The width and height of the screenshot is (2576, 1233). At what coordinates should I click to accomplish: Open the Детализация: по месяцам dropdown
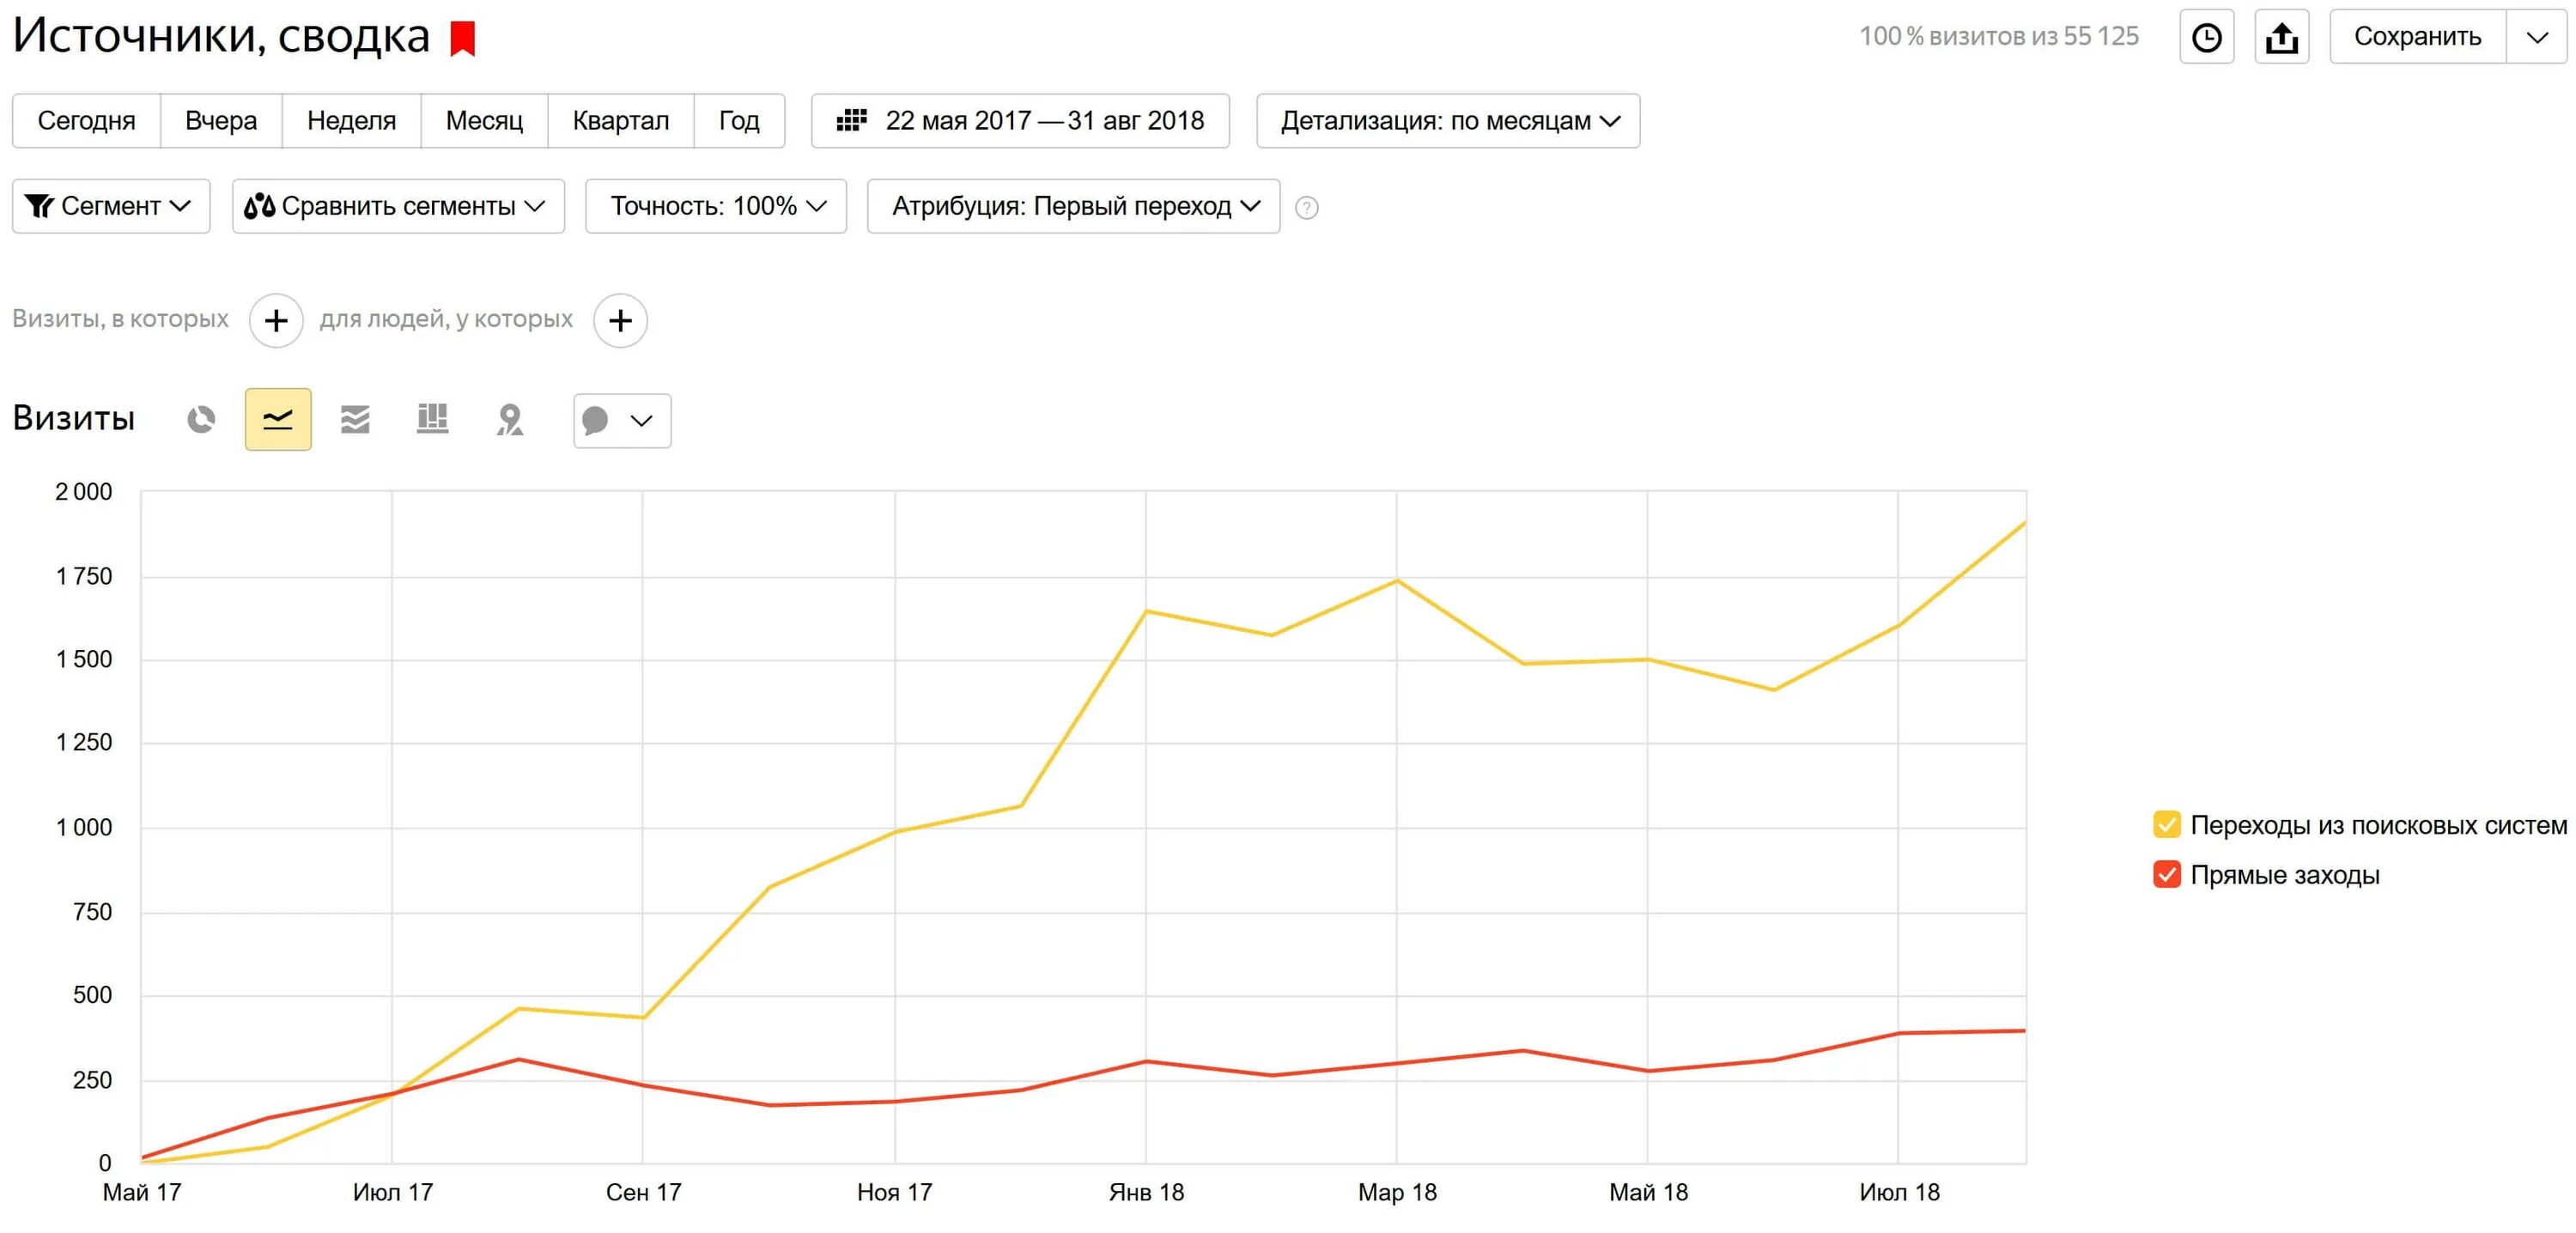1447,121
